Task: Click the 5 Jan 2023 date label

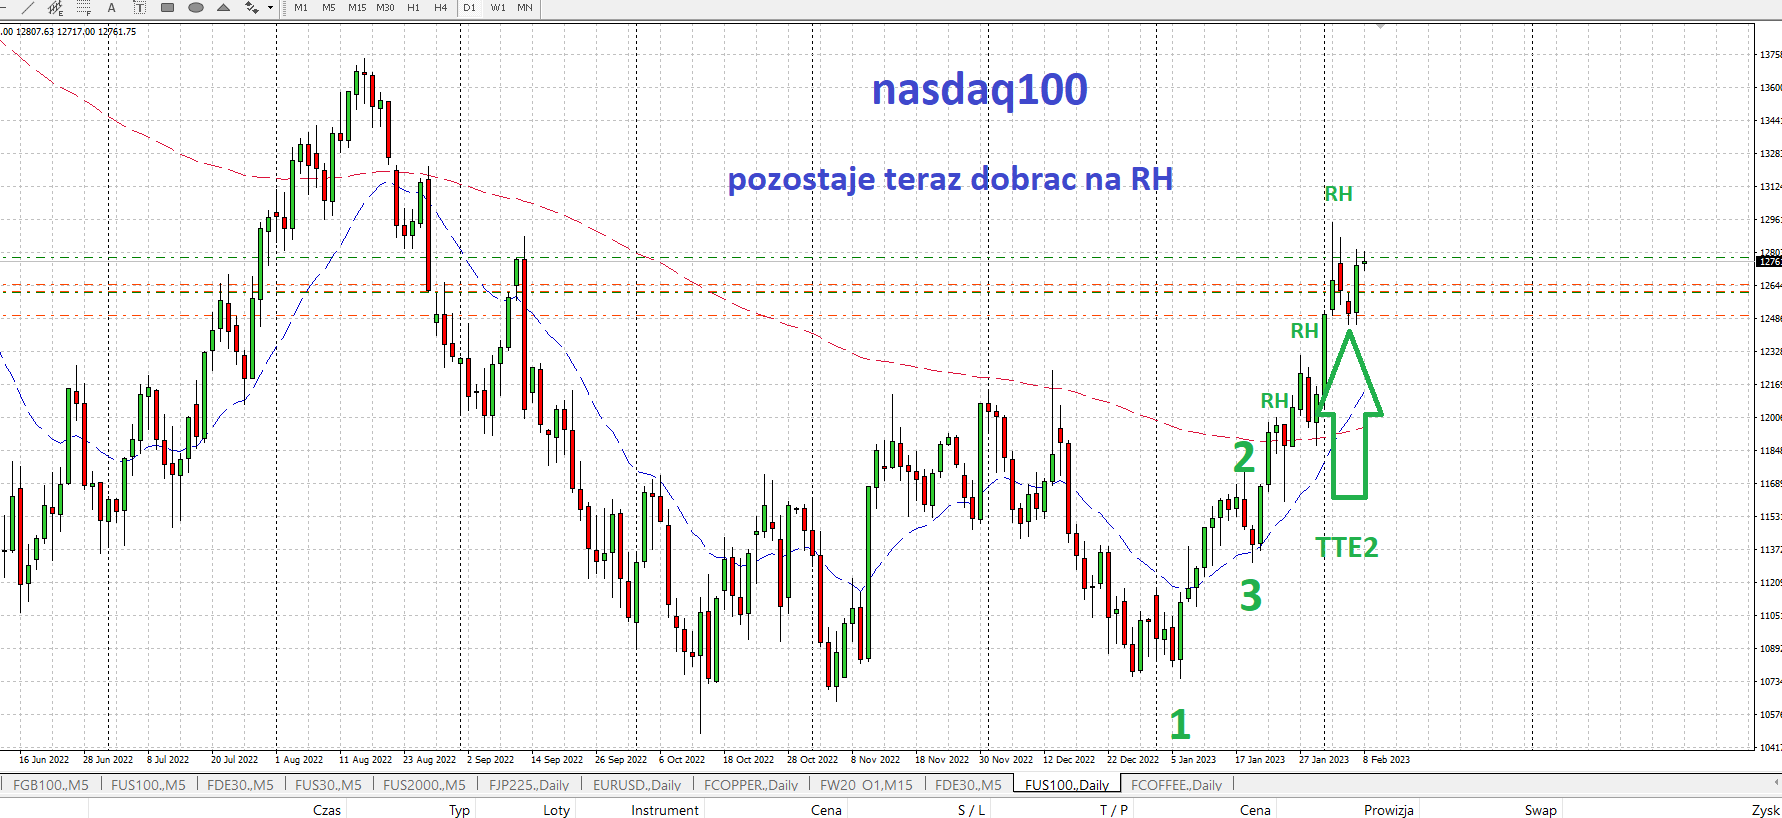Action: [x=1193, y=759]
